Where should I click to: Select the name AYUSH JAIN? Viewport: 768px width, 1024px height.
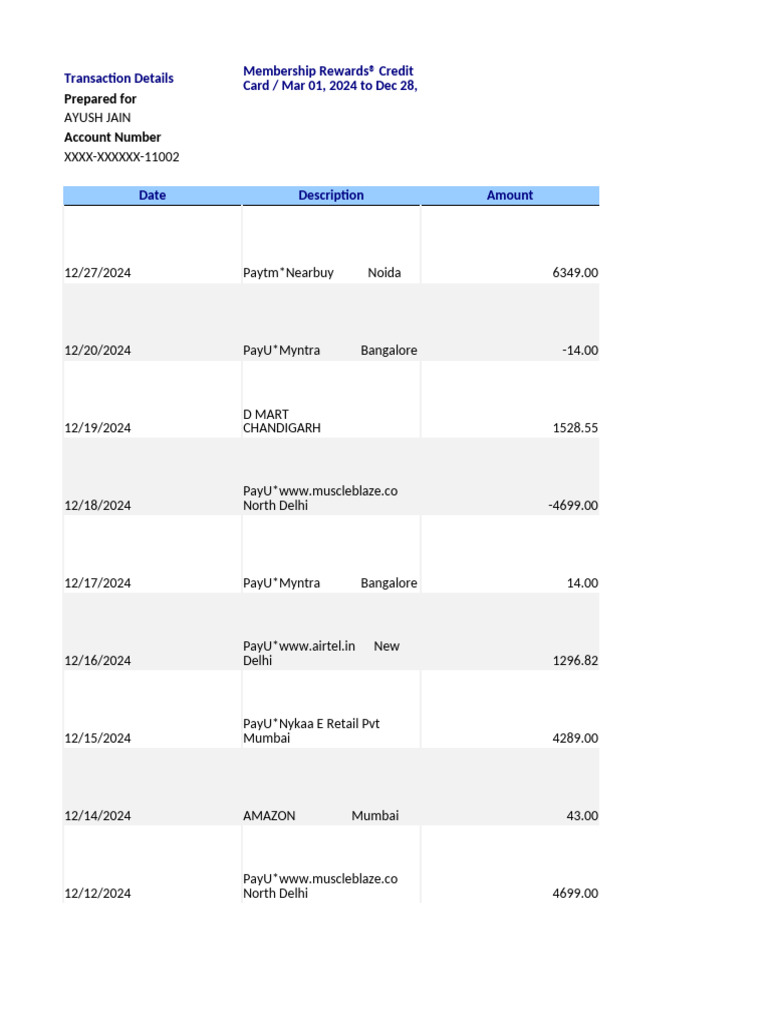click(x=97, y=118)
